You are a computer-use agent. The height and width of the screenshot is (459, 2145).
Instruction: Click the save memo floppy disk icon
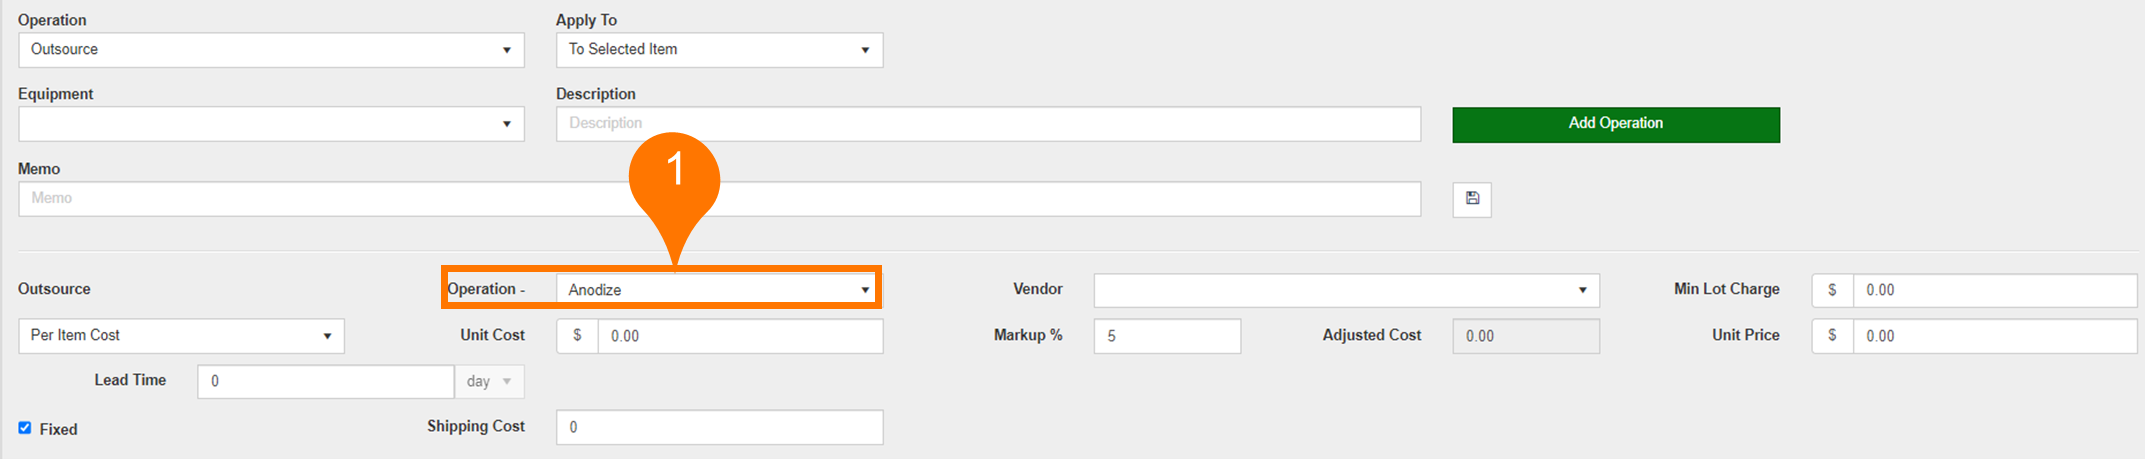click(x=1471, y=199)
